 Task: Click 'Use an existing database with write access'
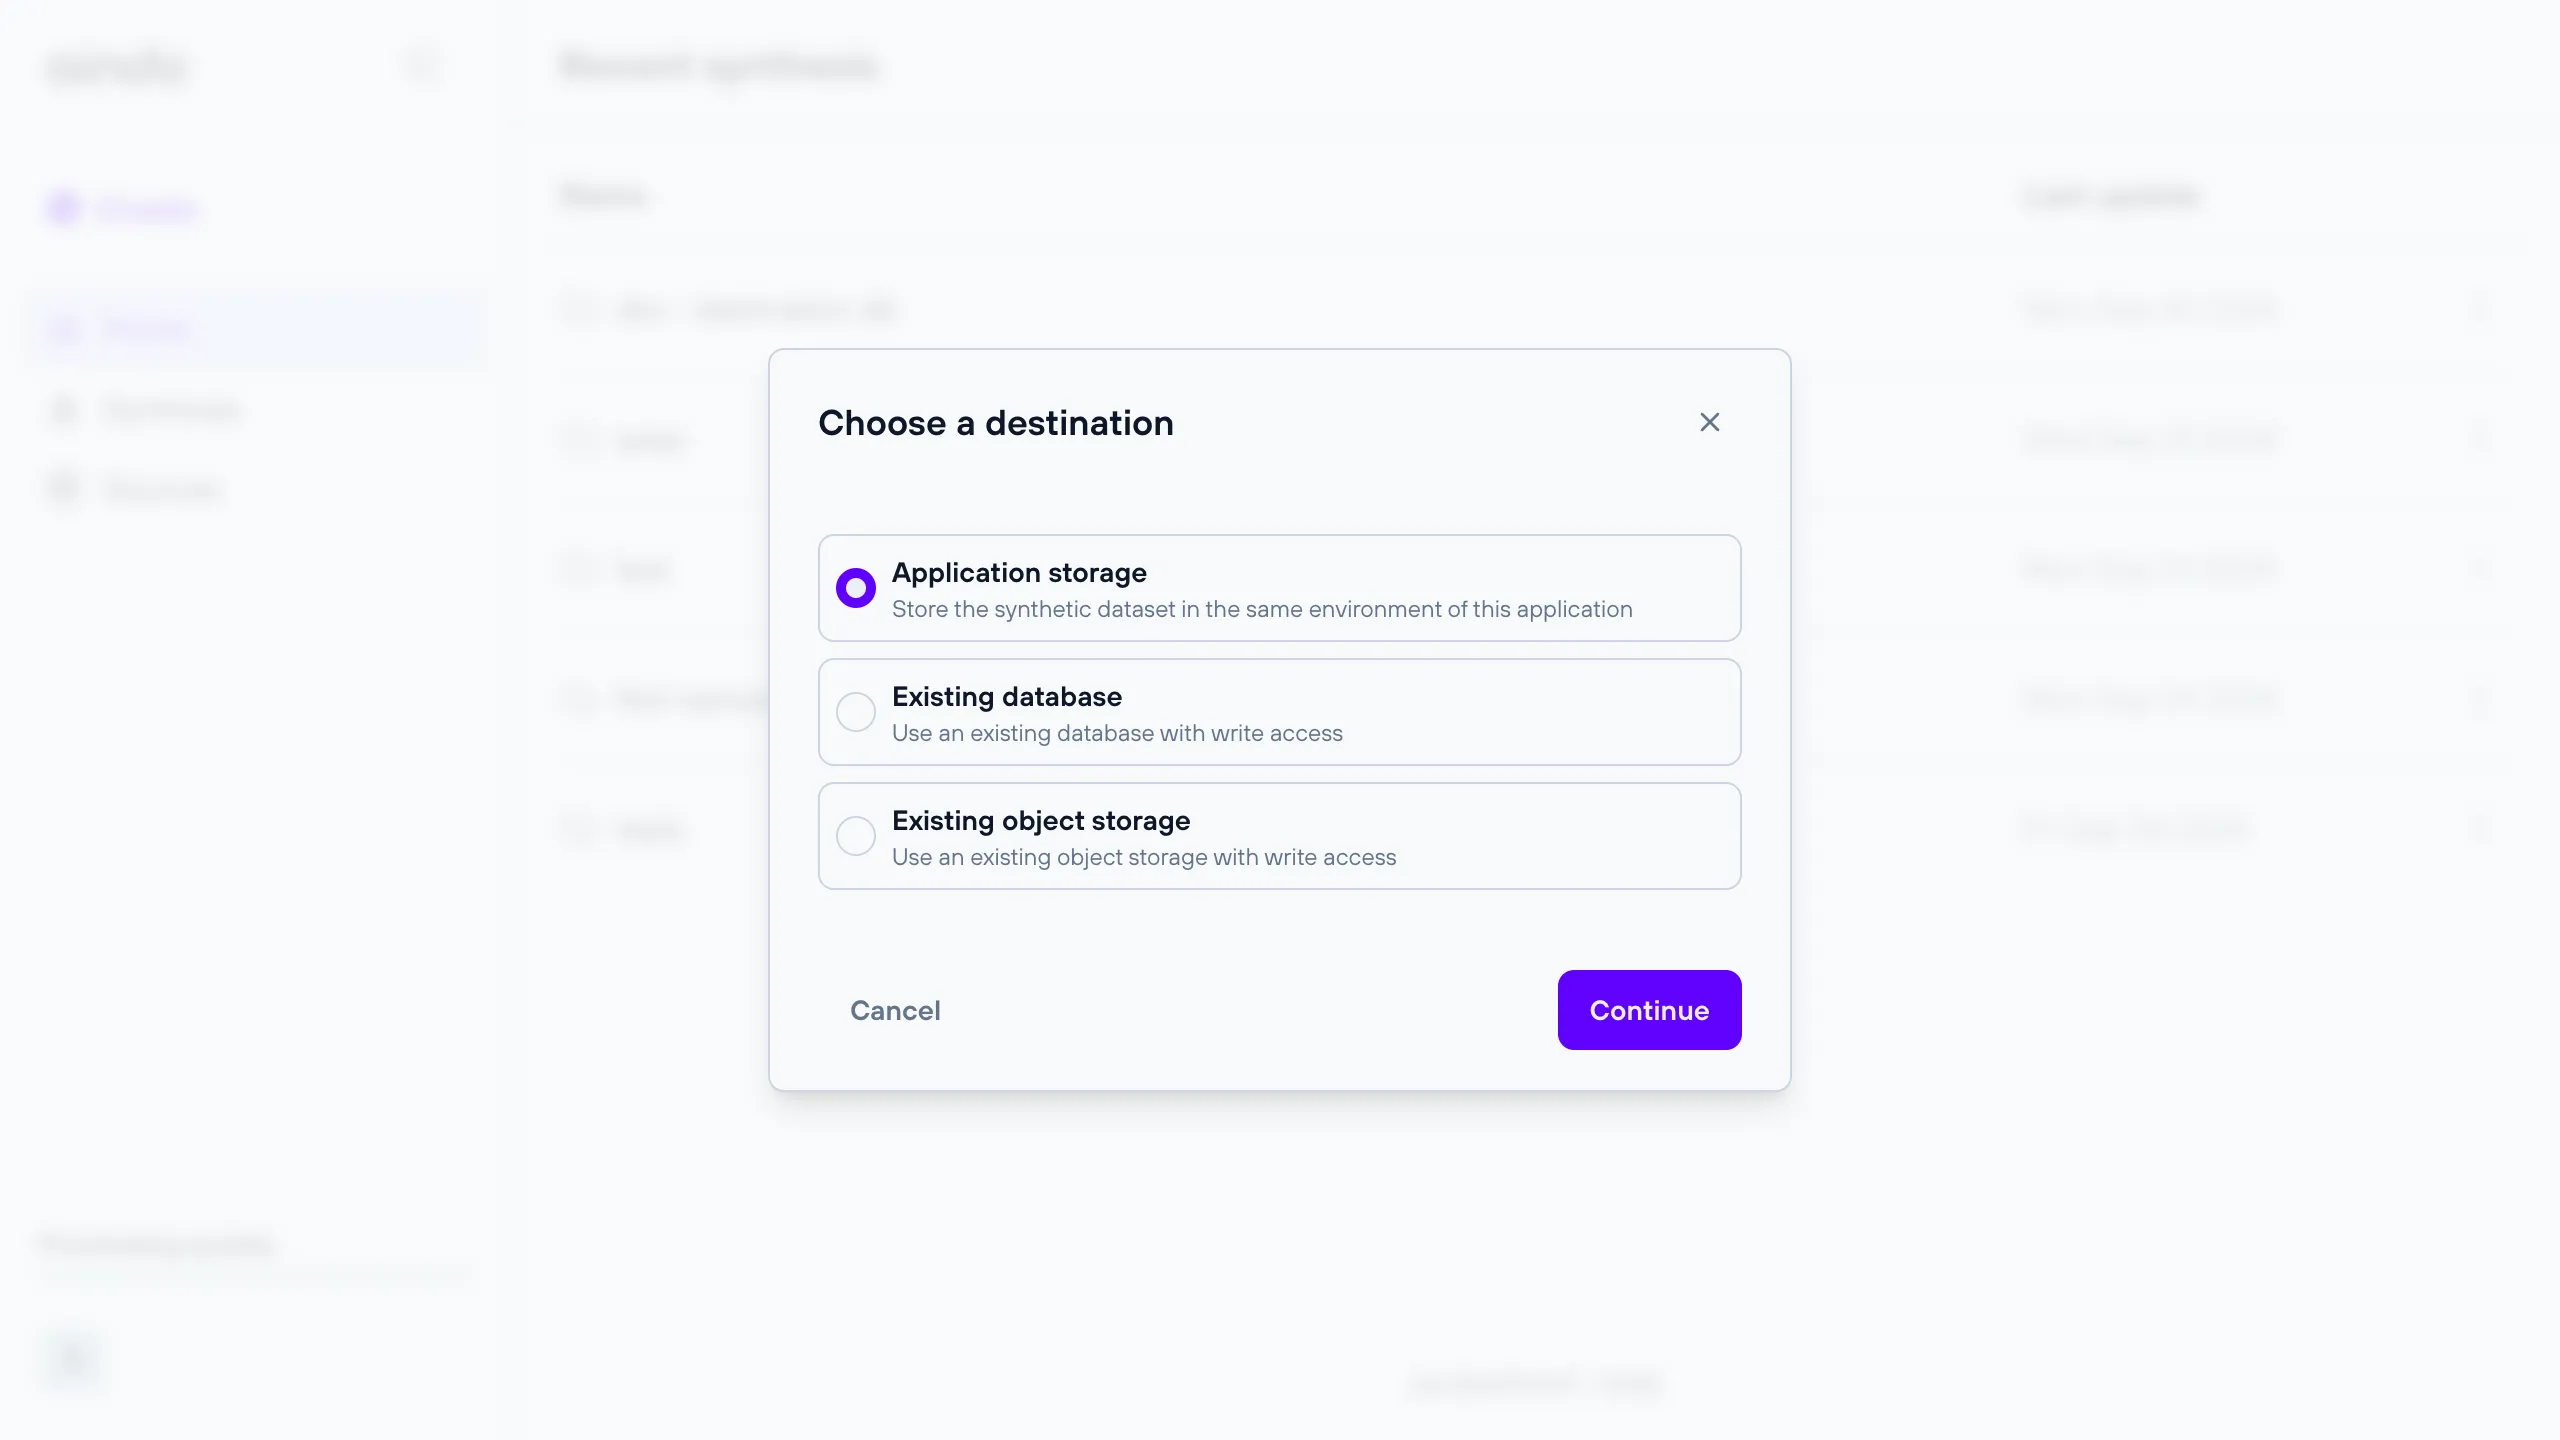pyautogui.click(x=1116, y=734)
